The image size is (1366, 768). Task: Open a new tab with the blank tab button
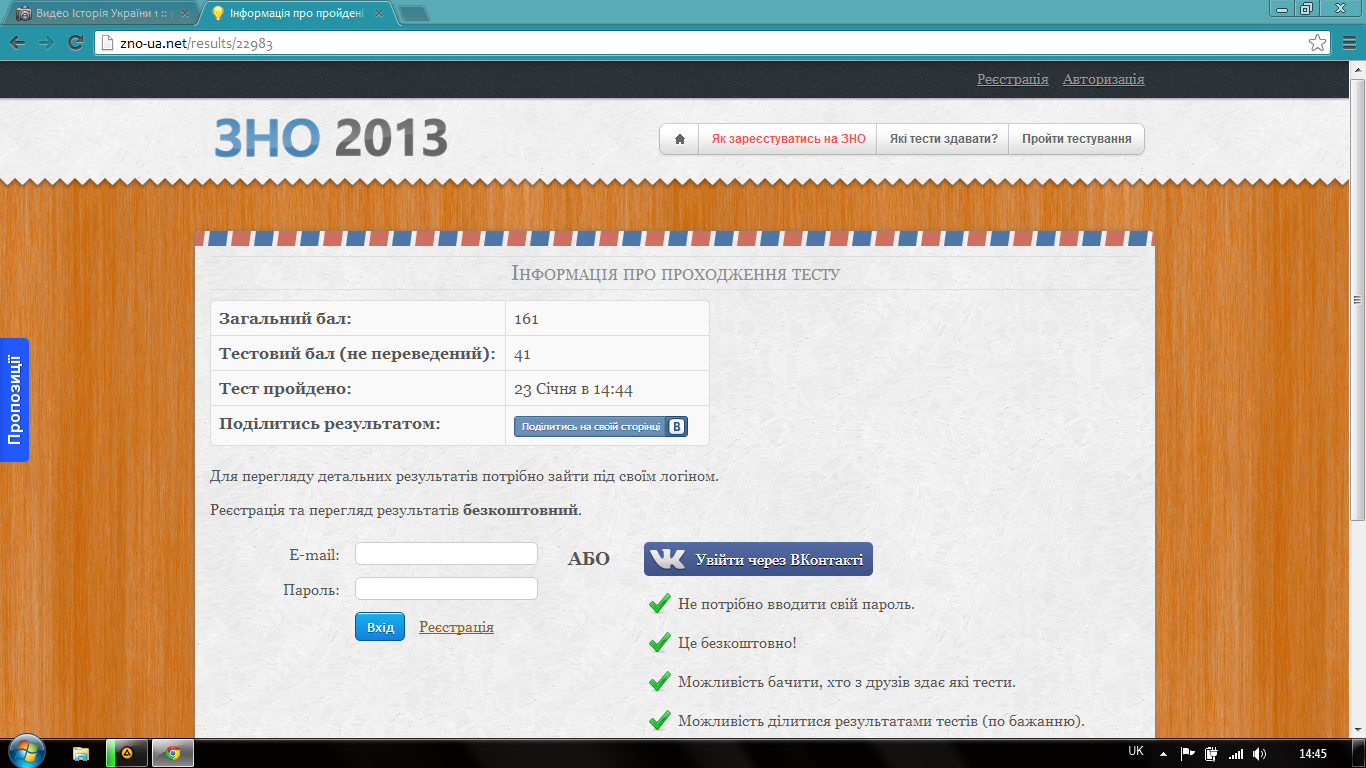tap(413, 14)
